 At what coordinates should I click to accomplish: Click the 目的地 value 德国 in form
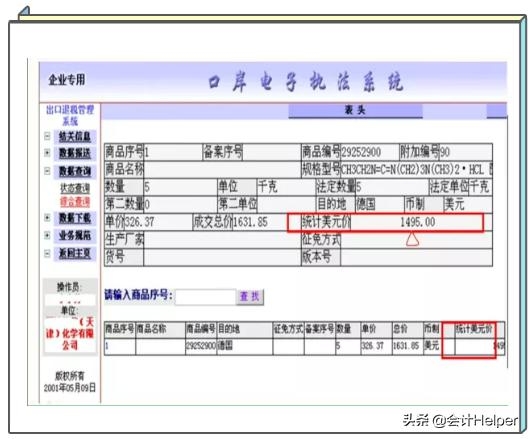pos(366,204)
